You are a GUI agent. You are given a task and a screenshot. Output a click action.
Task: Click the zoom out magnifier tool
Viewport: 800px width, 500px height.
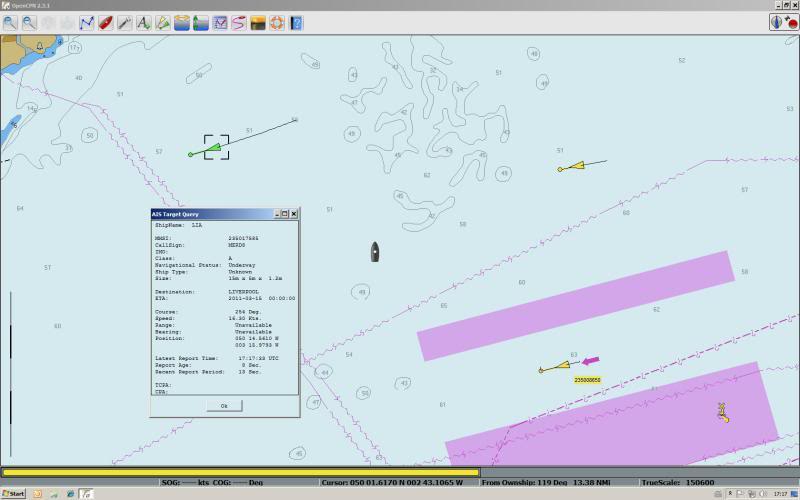29,22
